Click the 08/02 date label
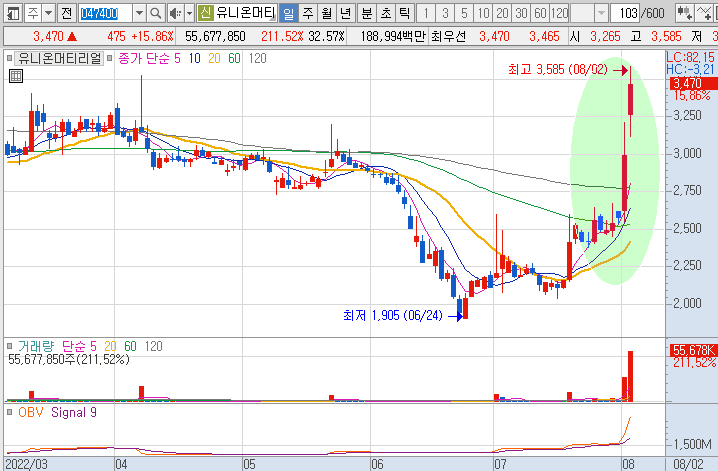 pyautogui.click(x=688, y=464)
